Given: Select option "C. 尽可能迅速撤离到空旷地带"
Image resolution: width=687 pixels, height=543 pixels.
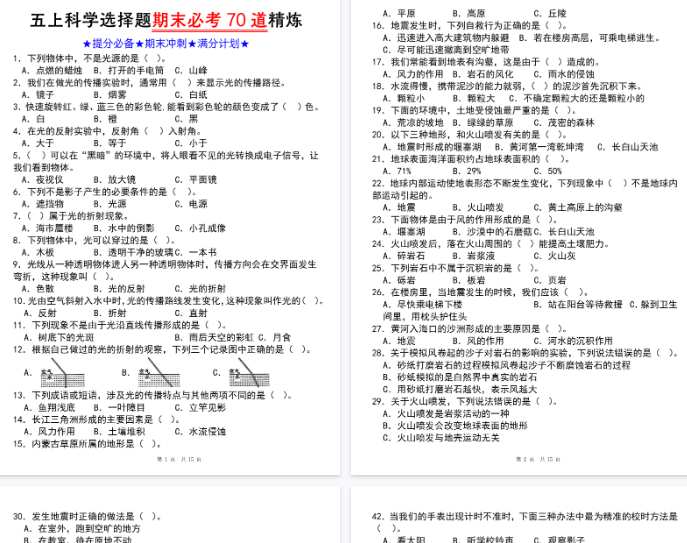Looking at the screenshot, I should click(446, 50).
